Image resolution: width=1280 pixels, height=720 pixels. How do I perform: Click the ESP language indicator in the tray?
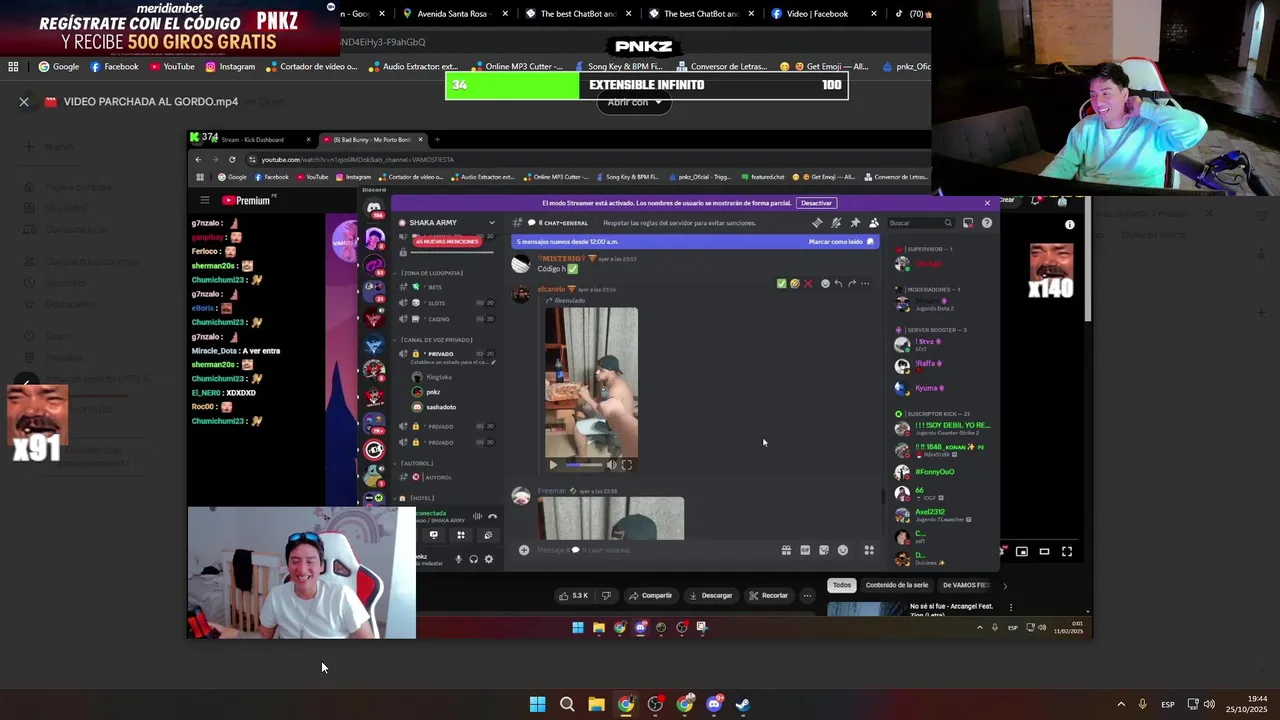click(1168, 705)
